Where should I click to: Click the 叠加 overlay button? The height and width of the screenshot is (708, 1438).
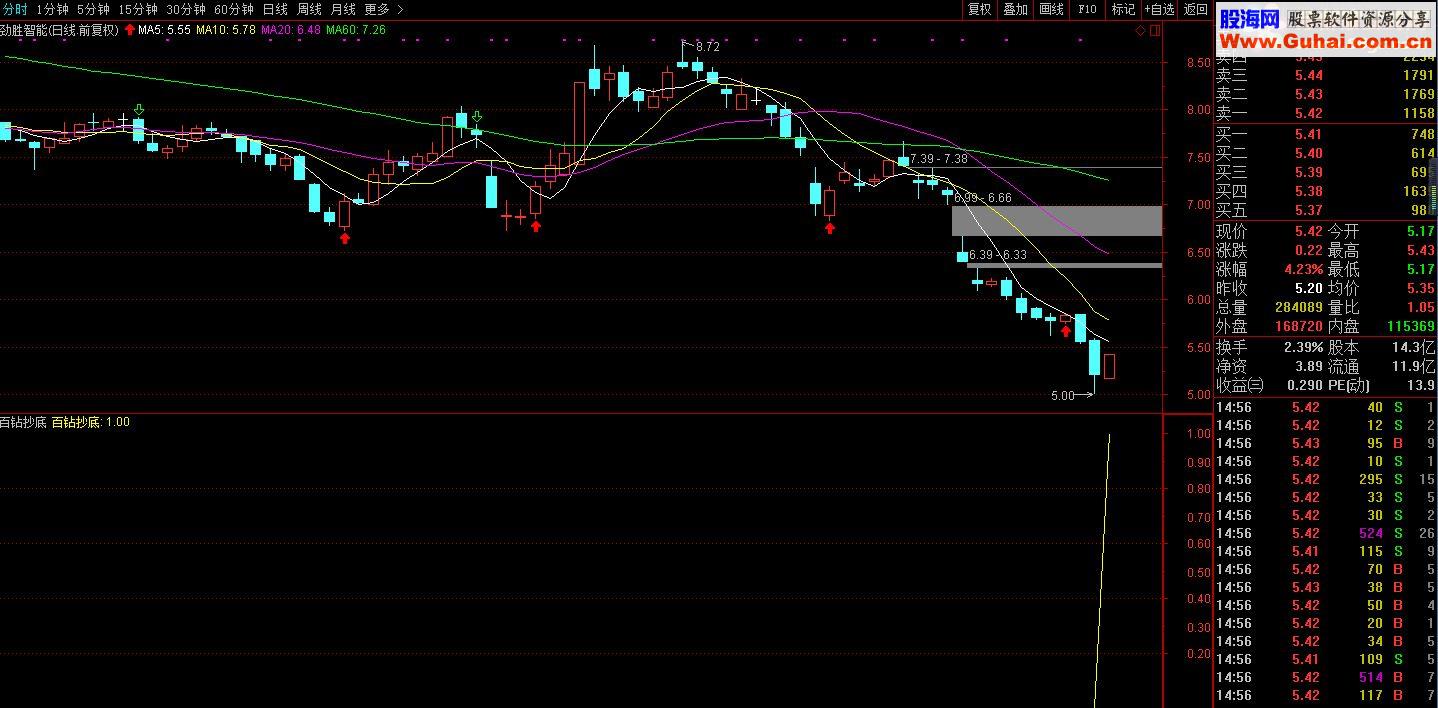point(1015,9)
